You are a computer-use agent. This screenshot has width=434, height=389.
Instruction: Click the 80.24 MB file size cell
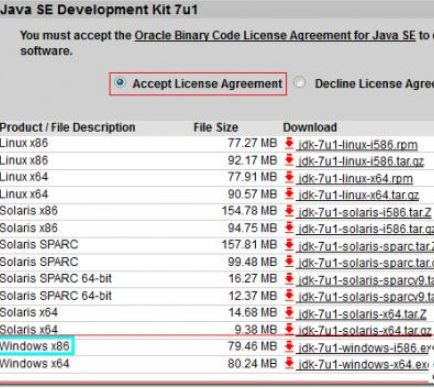(x=252, y=363)
